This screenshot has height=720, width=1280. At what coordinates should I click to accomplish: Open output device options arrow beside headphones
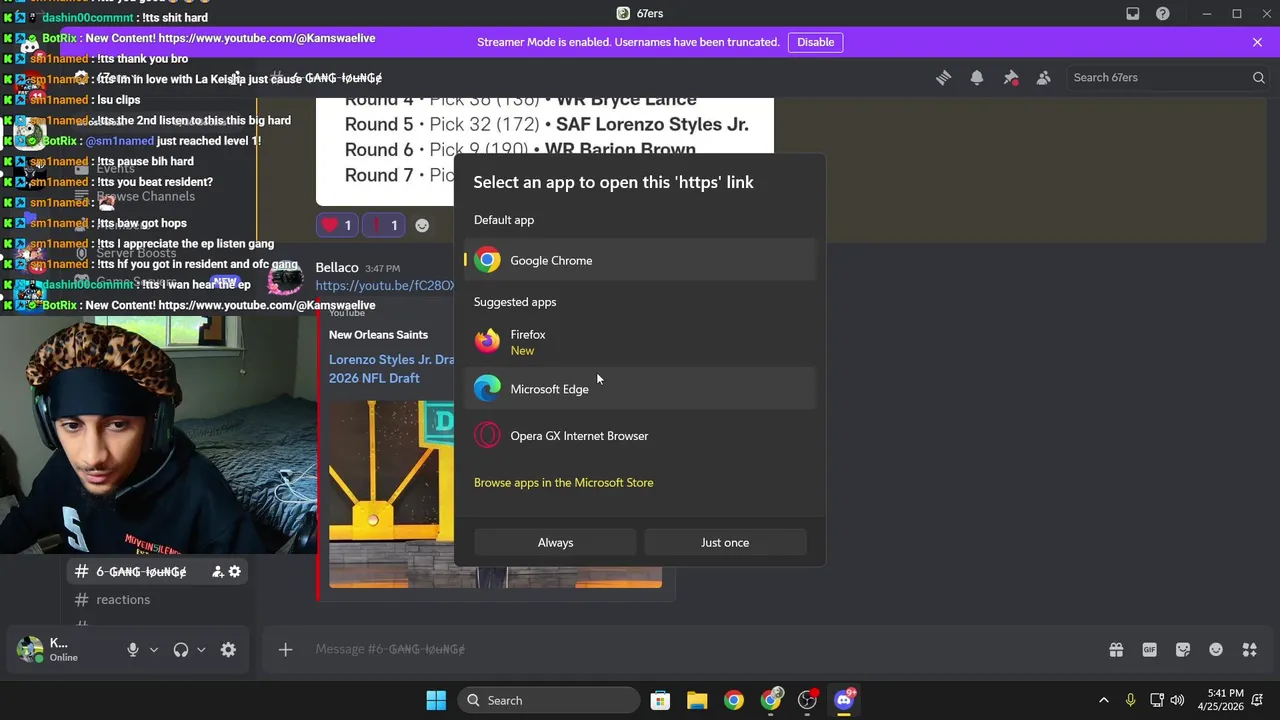point(201,649)
